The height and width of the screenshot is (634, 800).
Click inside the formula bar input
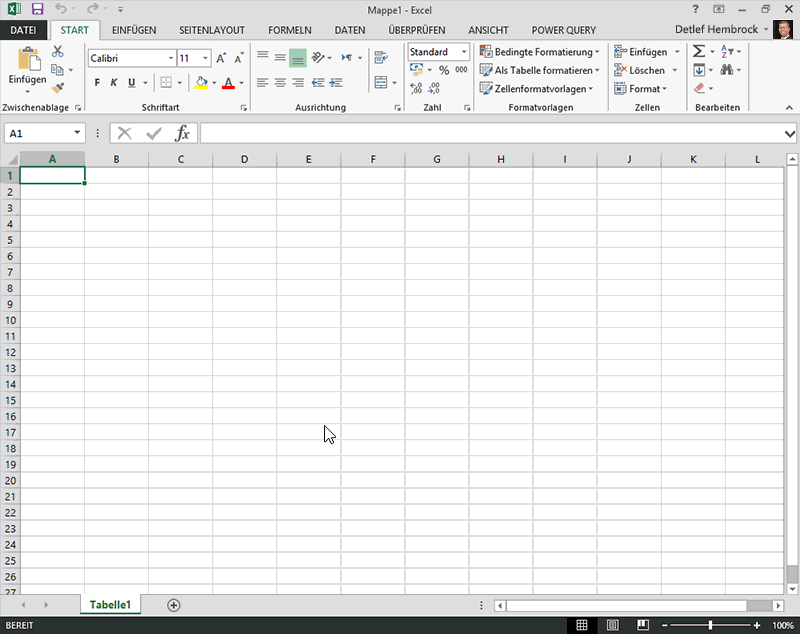[x=490, y=133]
